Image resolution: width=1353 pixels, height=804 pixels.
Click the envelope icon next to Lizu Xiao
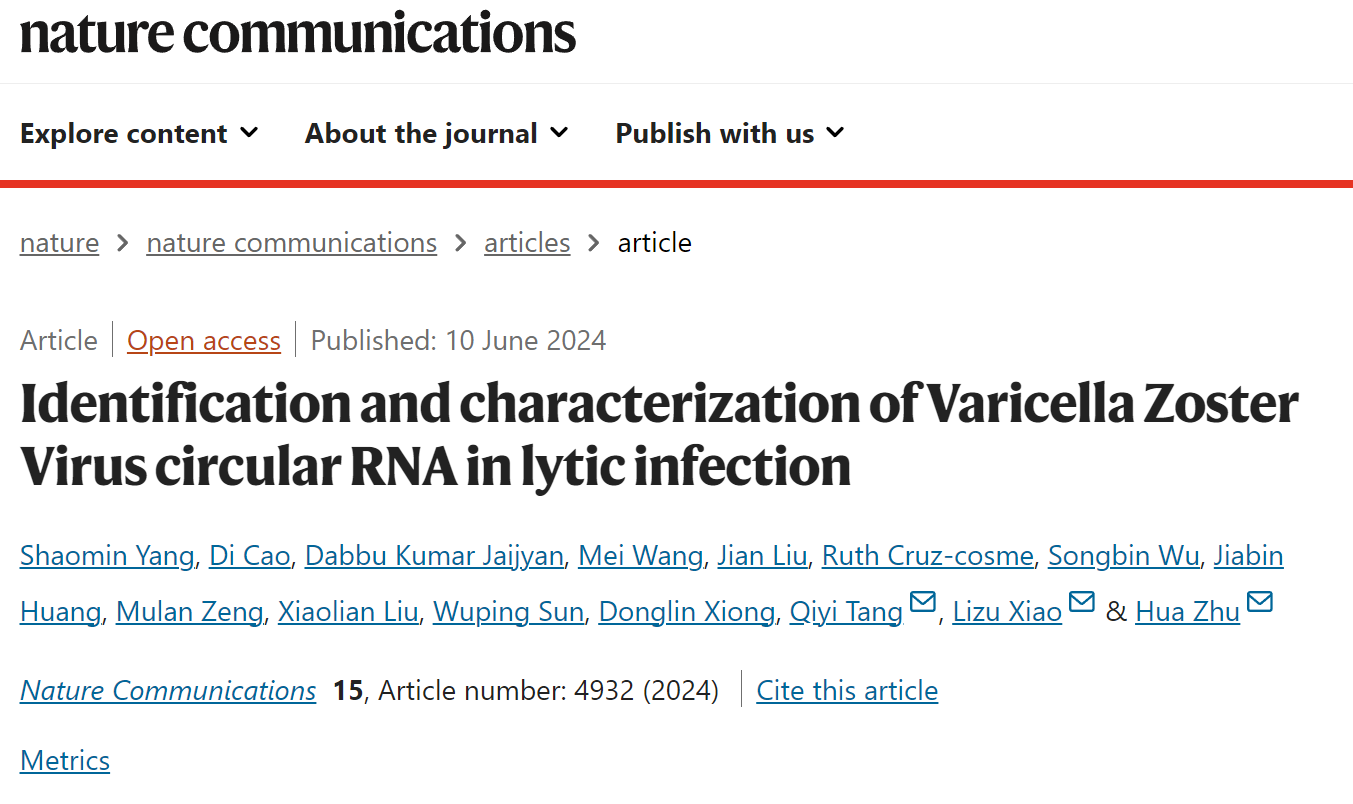tap(1082, 603)
